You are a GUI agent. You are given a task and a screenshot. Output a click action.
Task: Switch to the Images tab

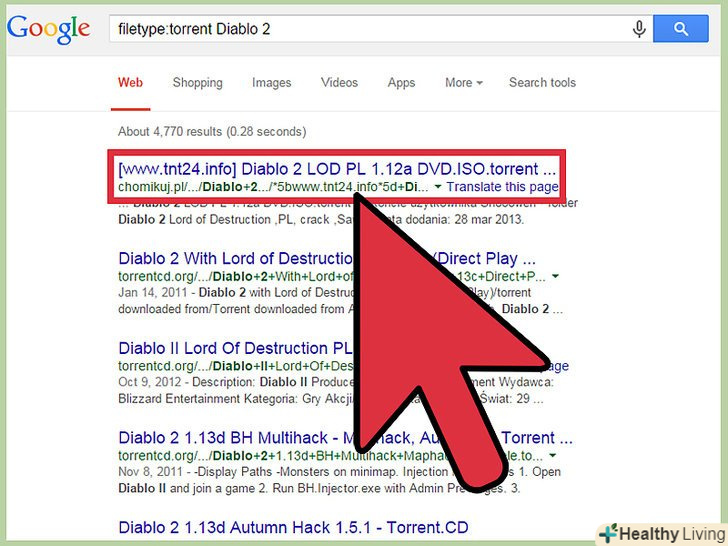(272, 83)
